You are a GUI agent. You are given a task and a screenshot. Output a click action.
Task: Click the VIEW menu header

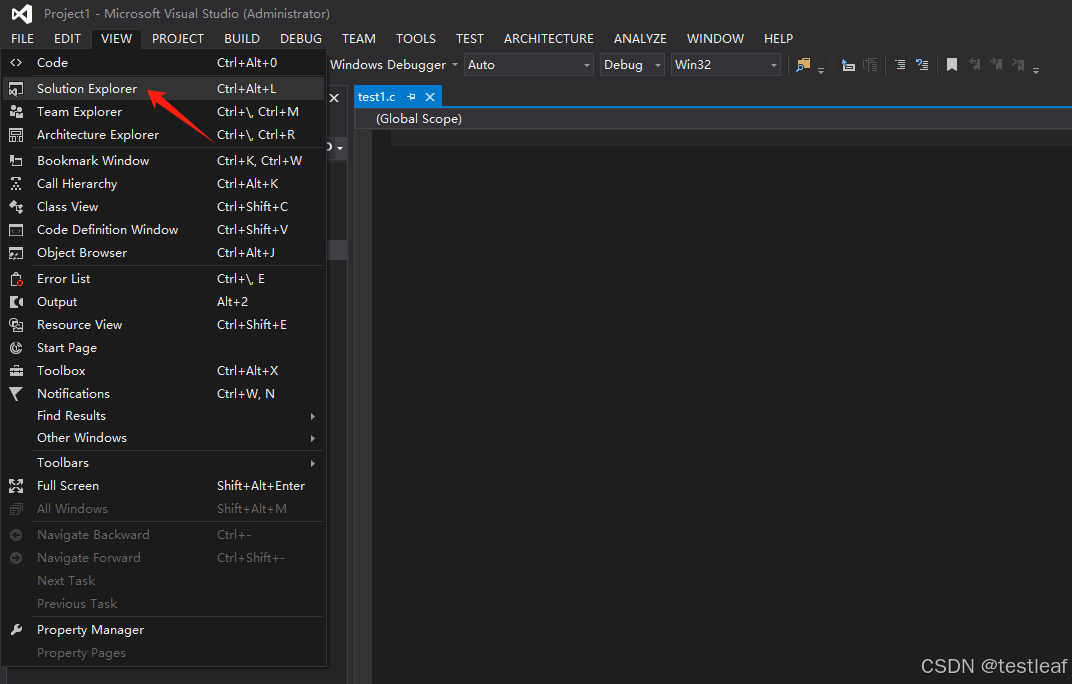pyautogui.click(x=116, y=39)
